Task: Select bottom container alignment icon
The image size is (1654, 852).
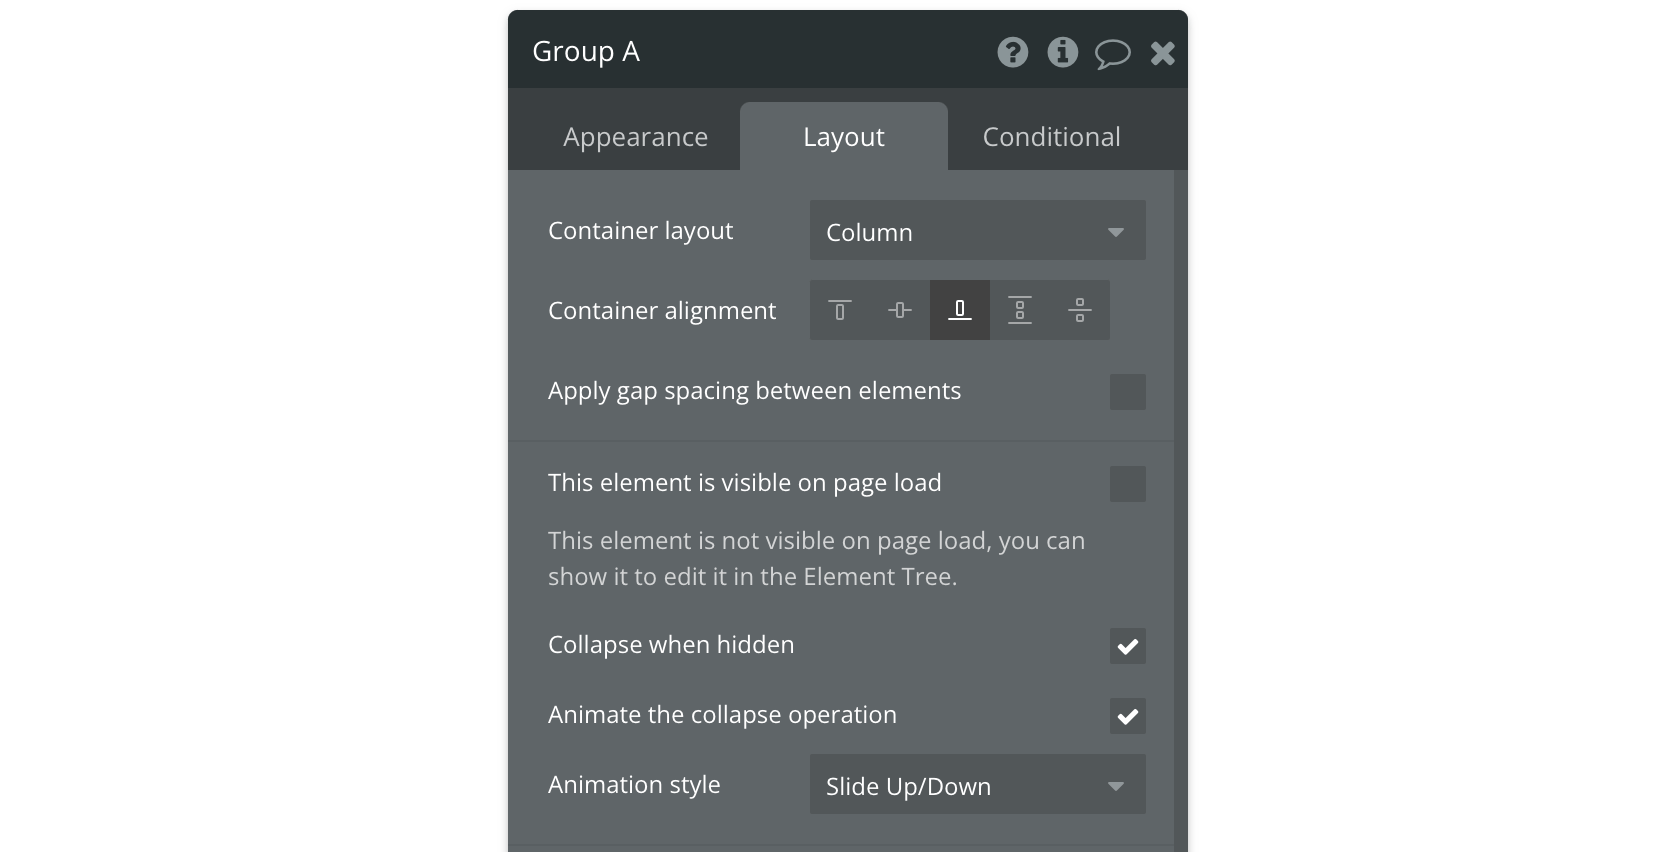Action: click(x=960, y=310)
